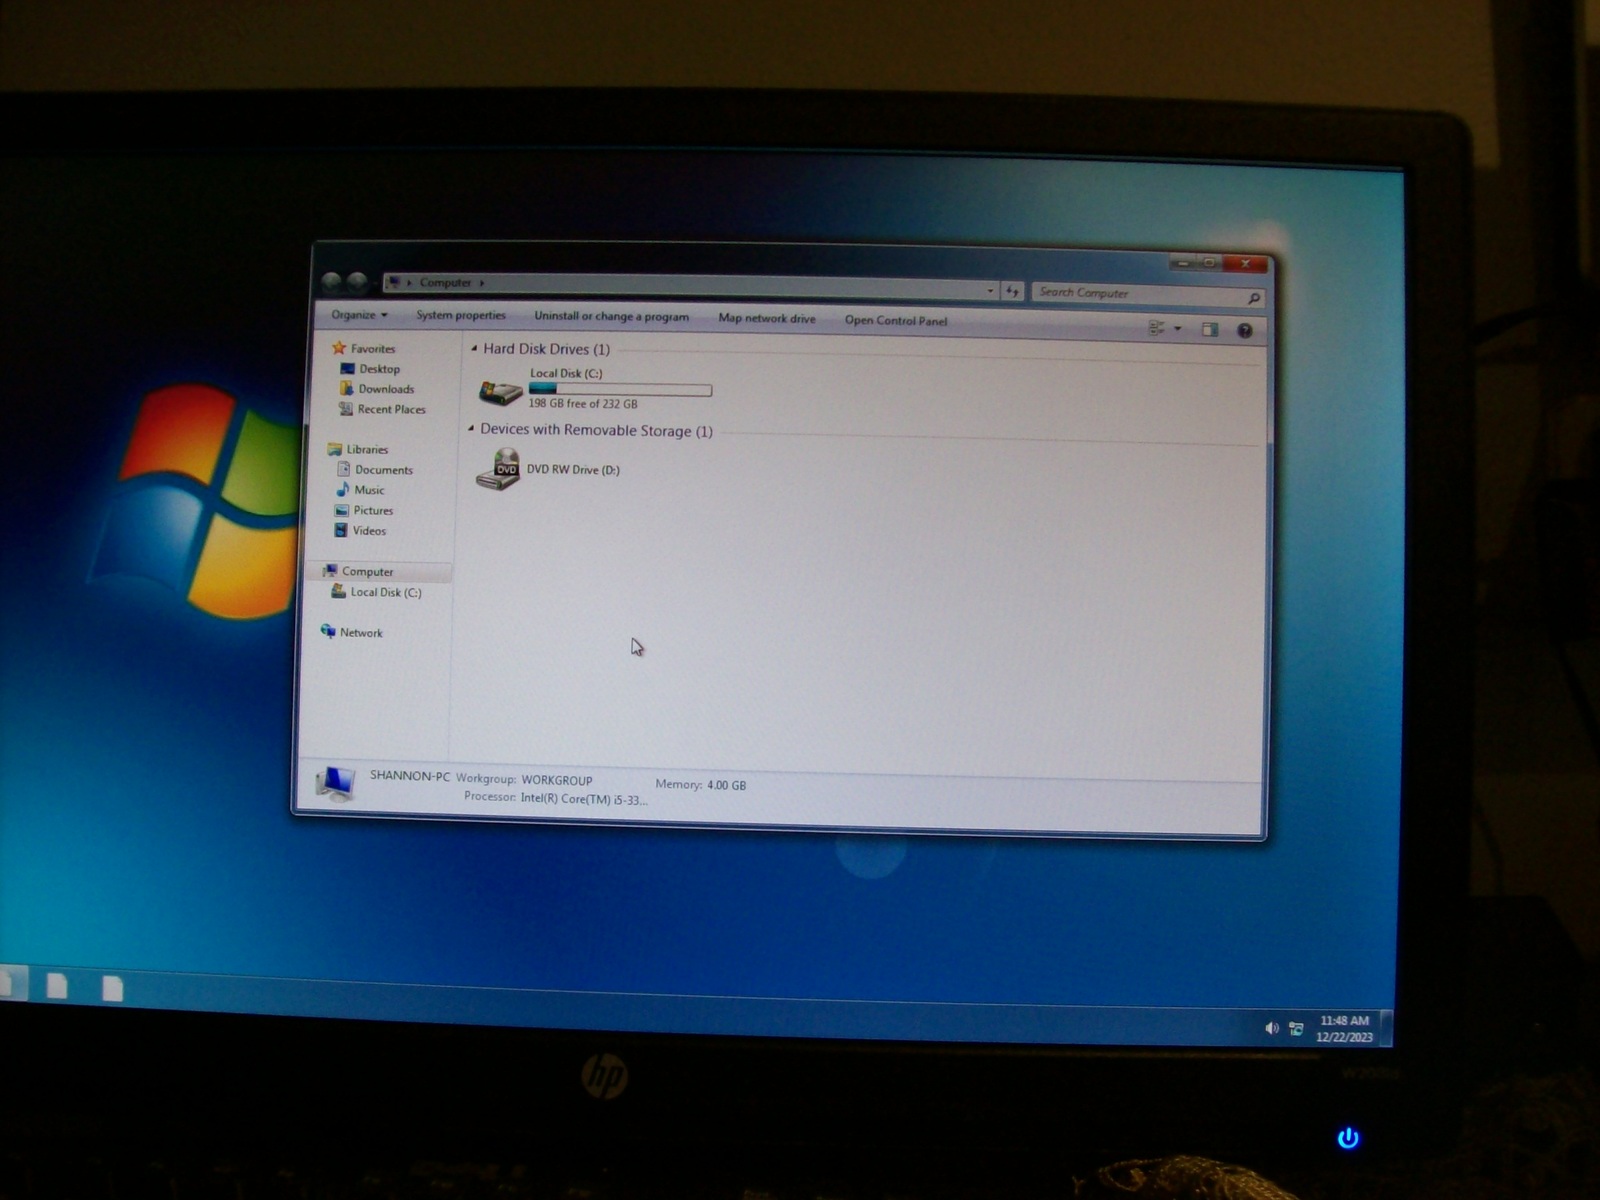Select the Computer breadcrumb in address bar
Viewport: 1600px width, 1200px height.
tap(445, 283)
